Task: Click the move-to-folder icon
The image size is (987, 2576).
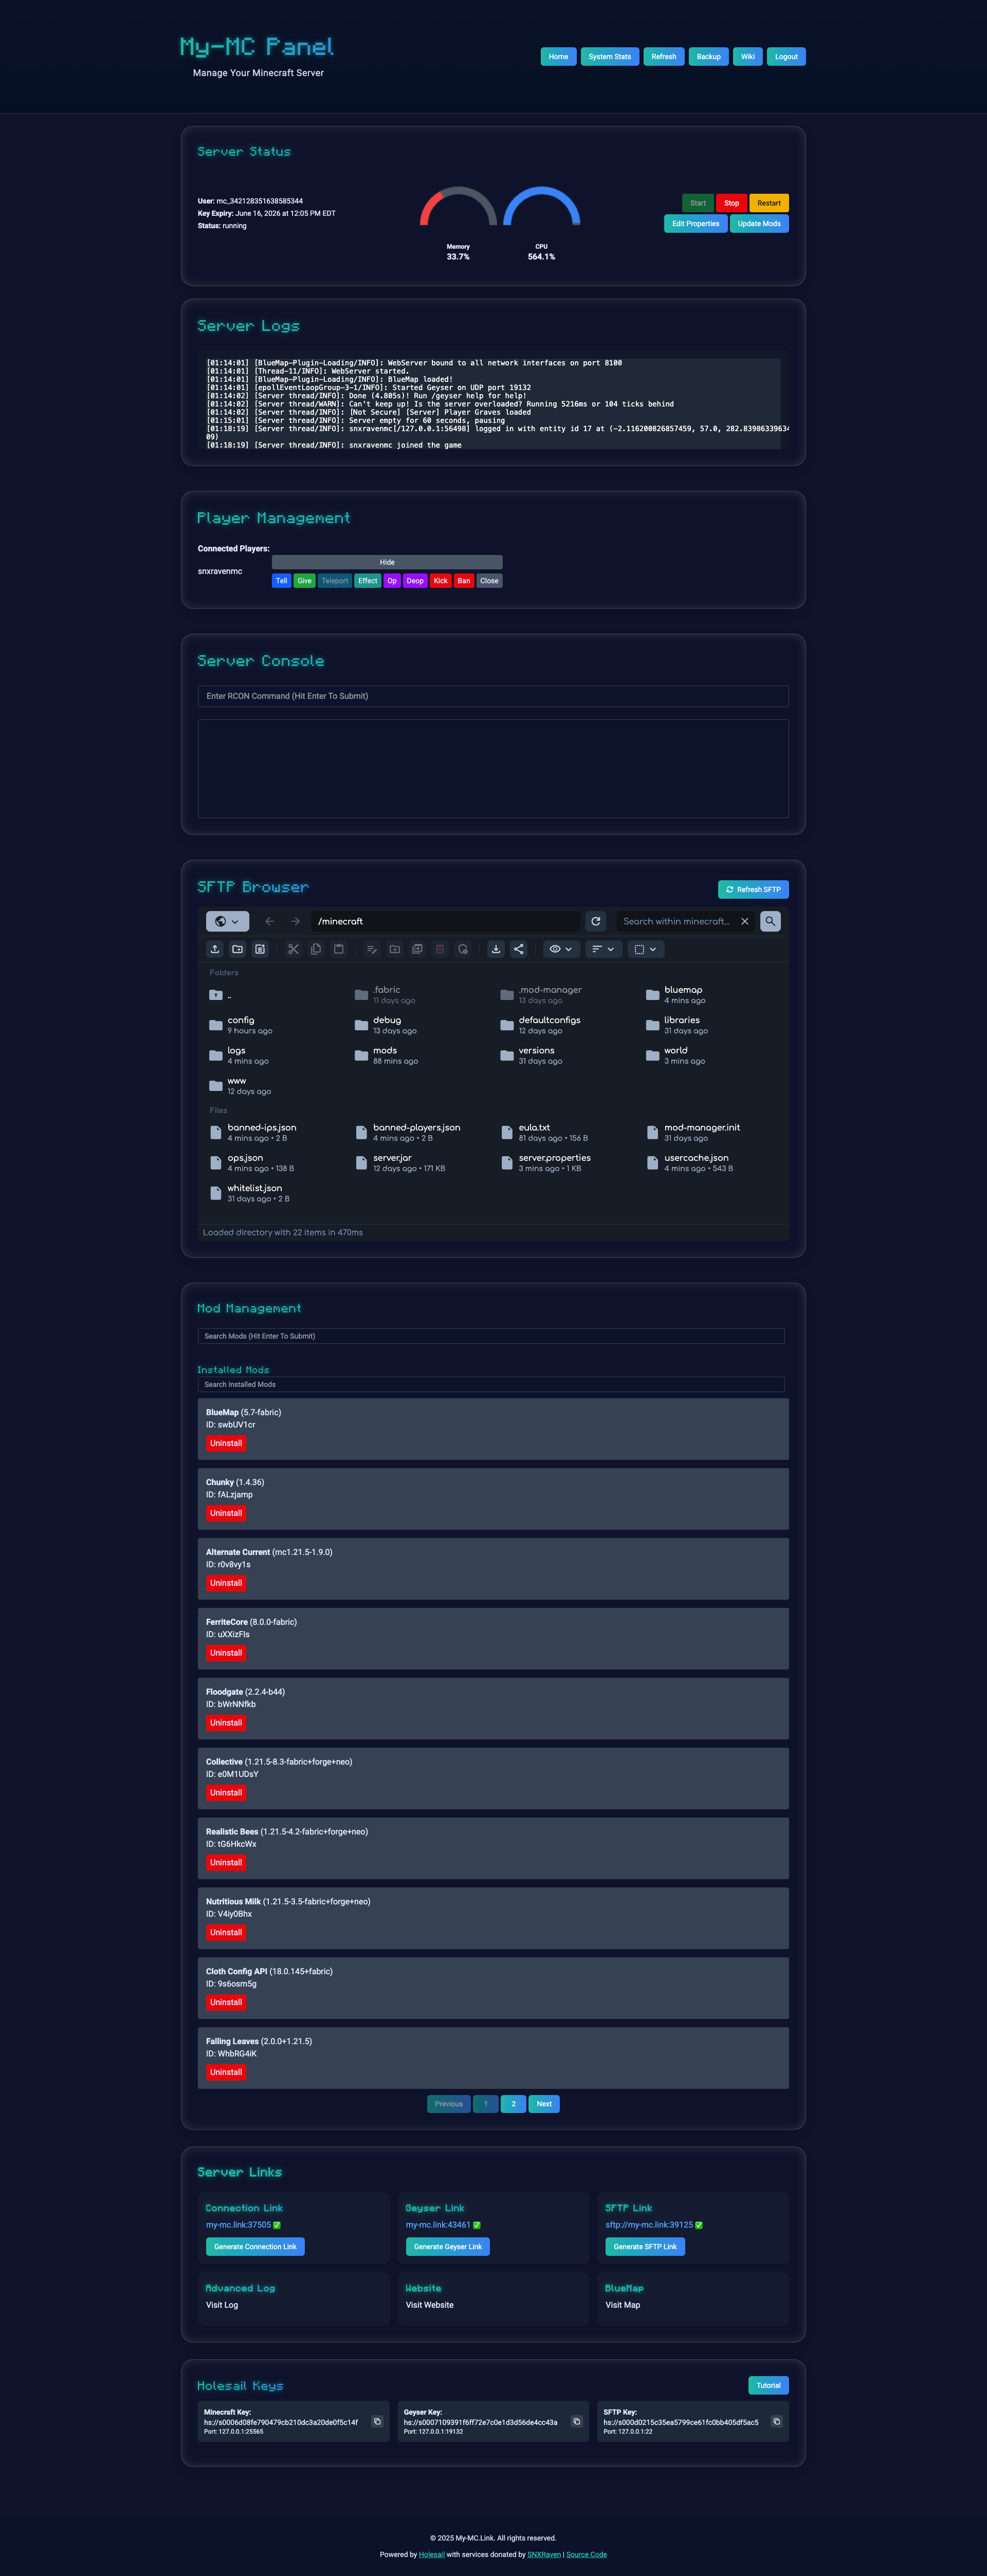Action: pyautogui.click(x=395, y=949)
